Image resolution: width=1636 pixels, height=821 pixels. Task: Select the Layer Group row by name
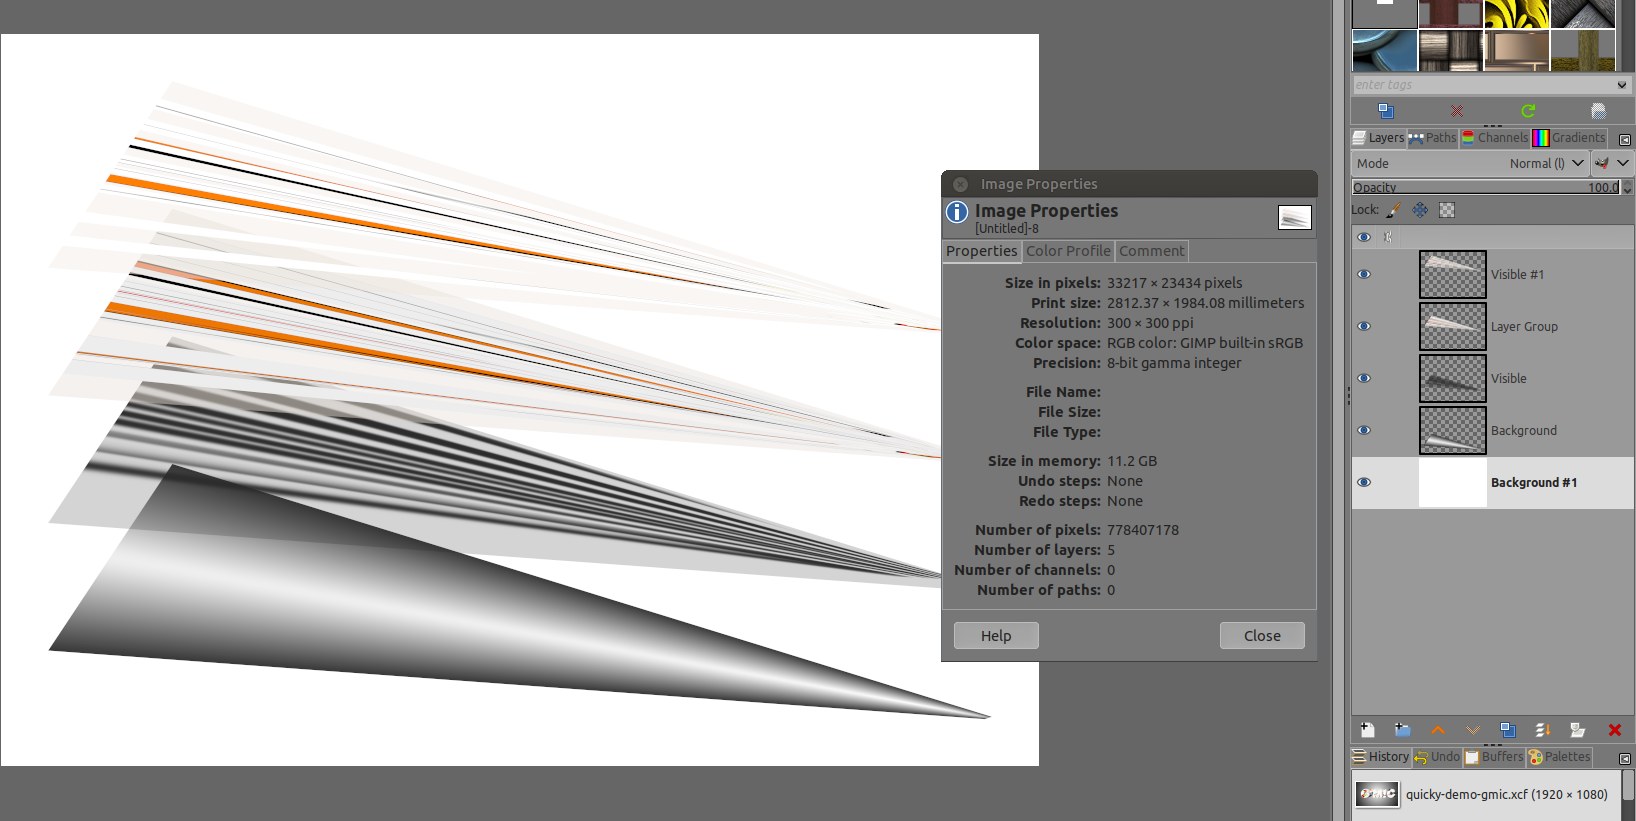1524,327
